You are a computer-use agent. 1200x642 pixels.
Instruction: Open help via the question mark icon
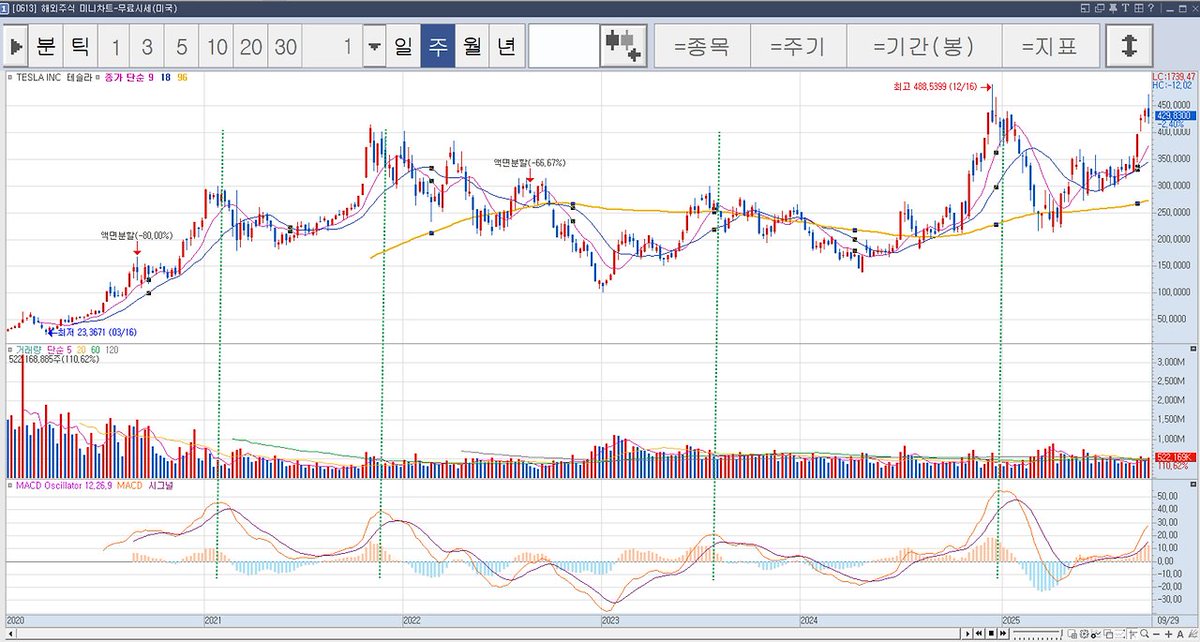click(1151, 8)
